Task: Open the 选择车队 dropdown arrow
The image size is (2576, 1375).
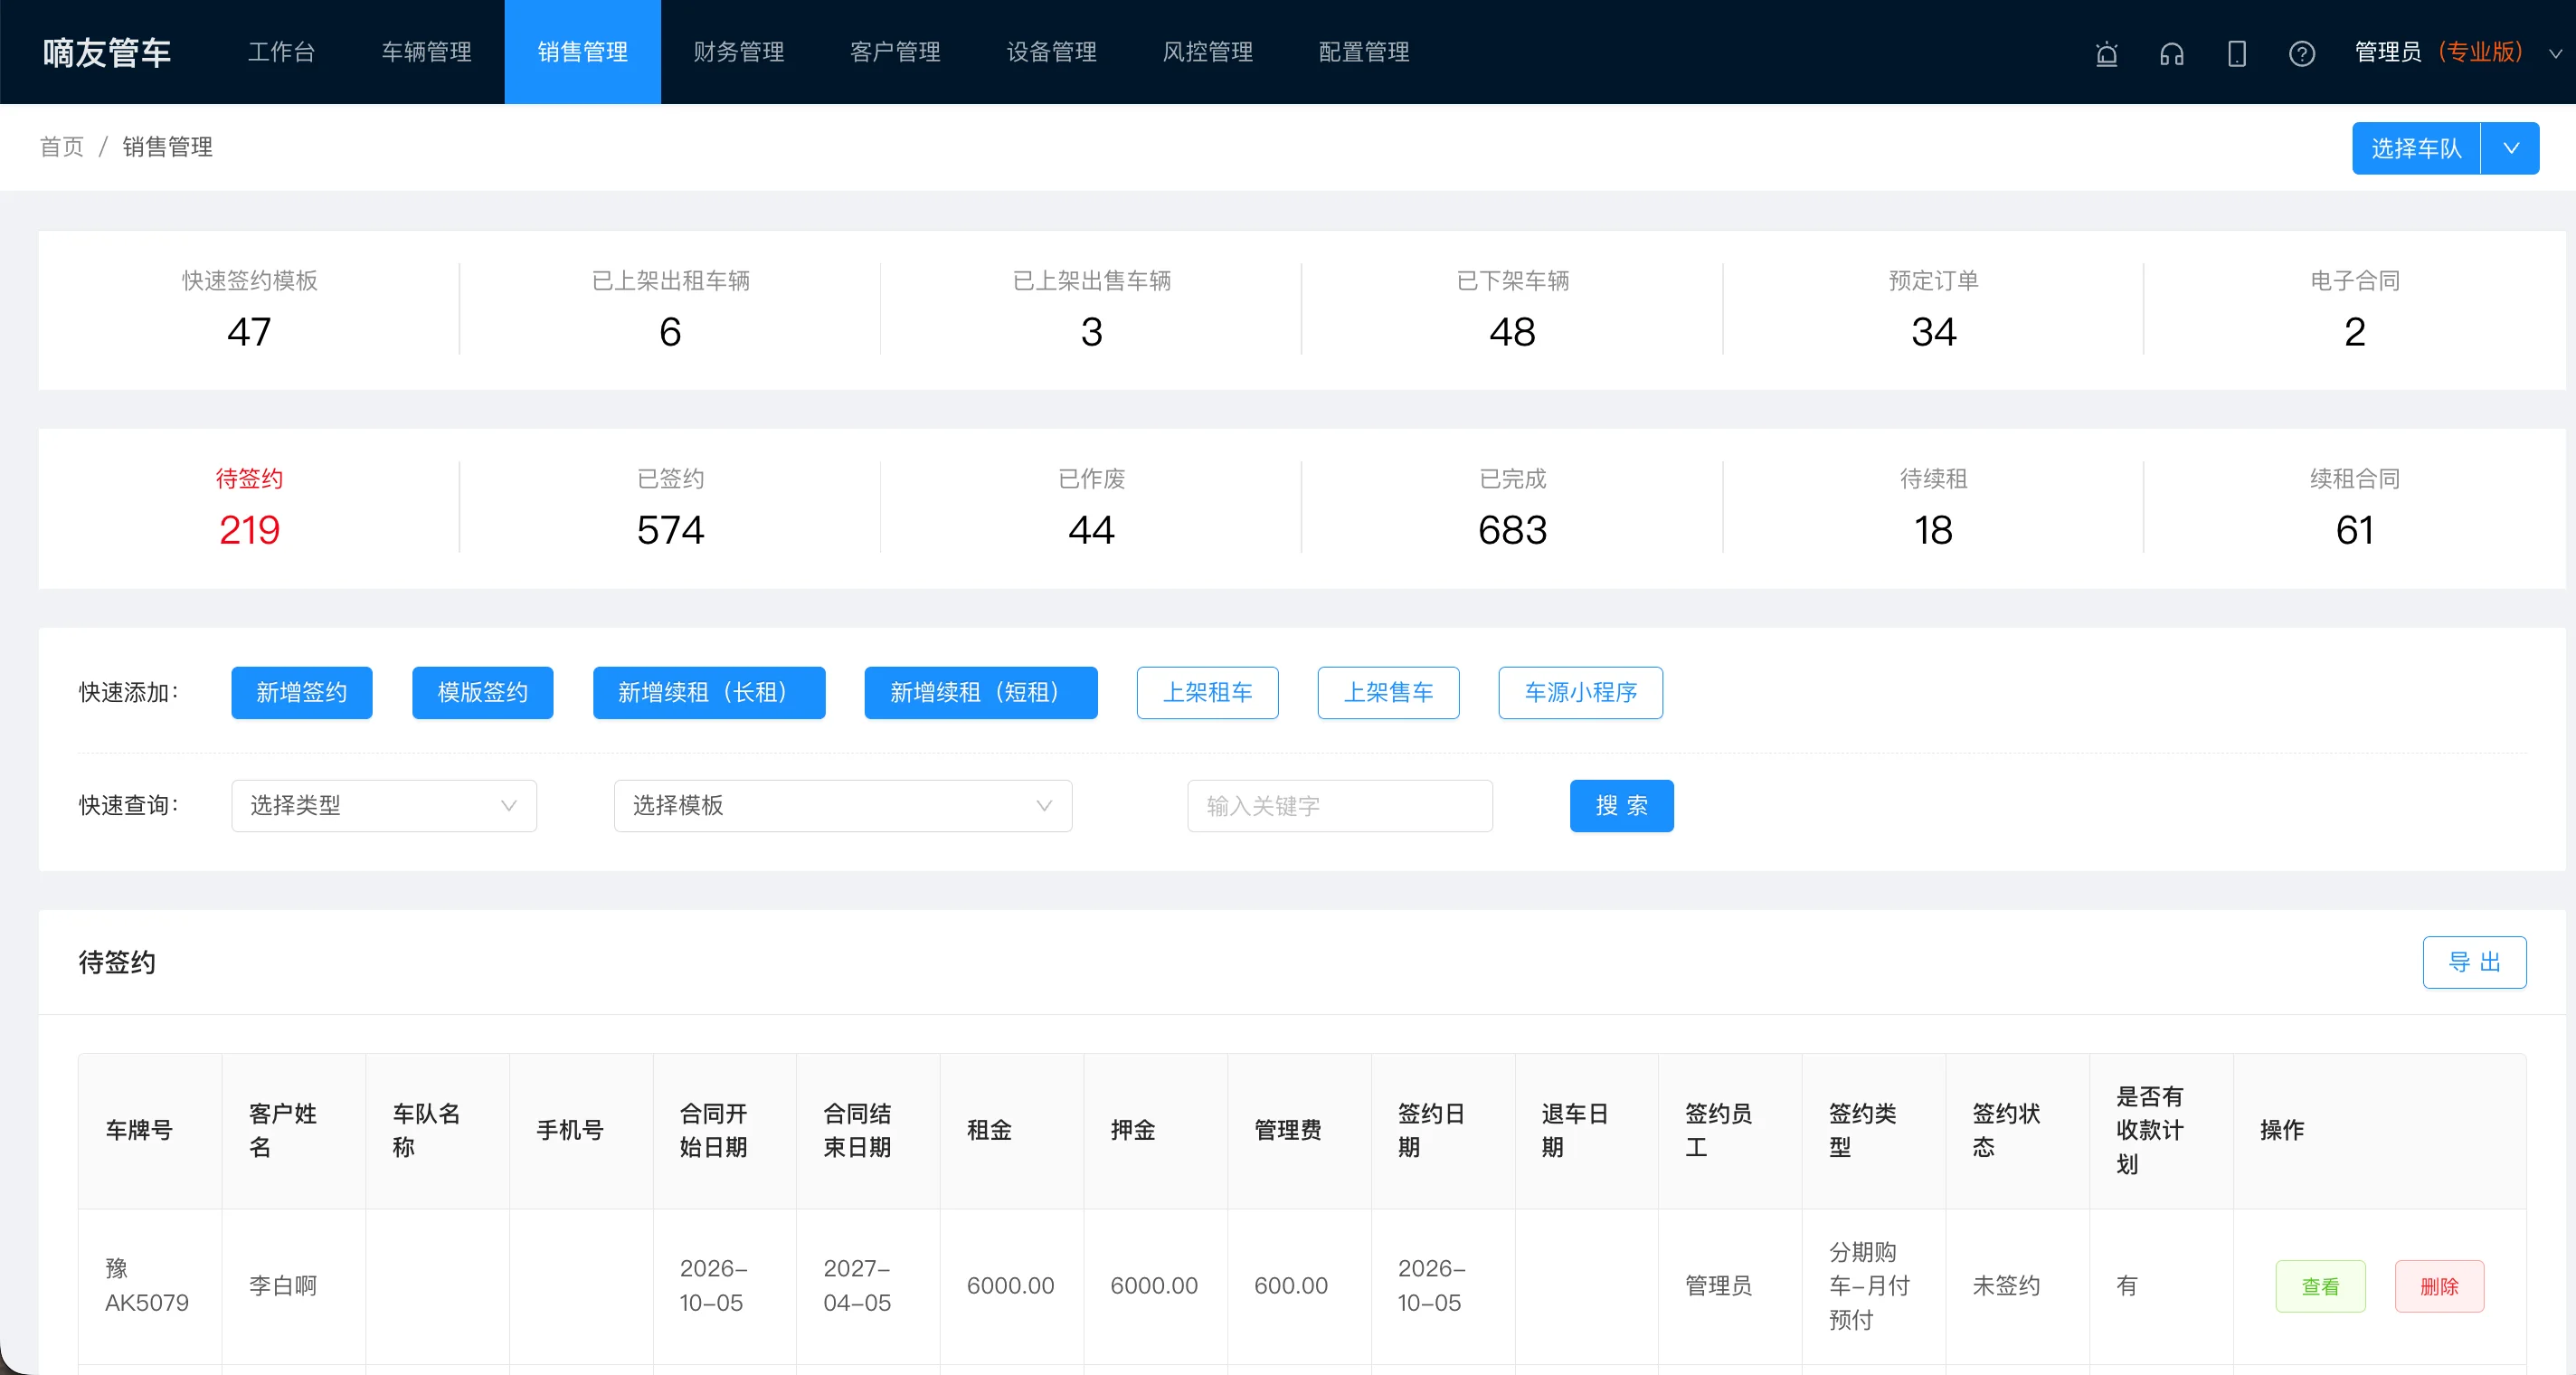Action: (x=2510, y=148)
